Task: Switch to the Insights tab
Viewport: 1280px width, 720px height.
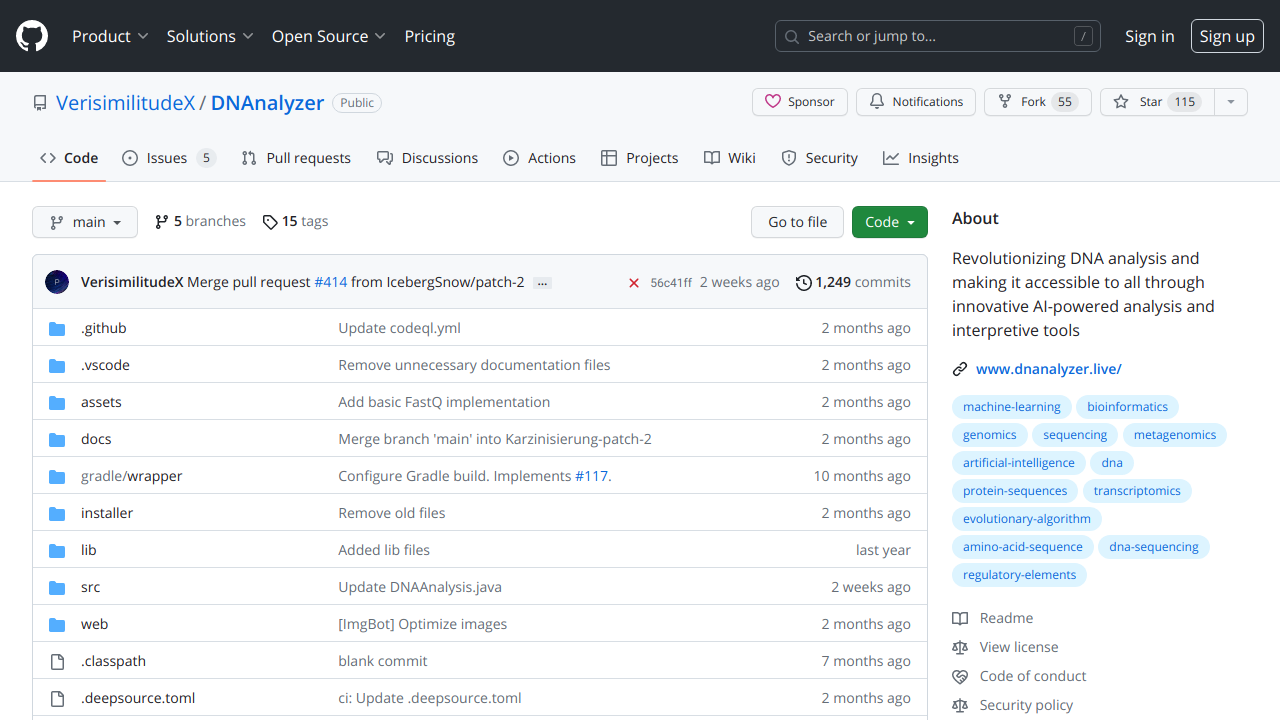Action: point(921,158)
